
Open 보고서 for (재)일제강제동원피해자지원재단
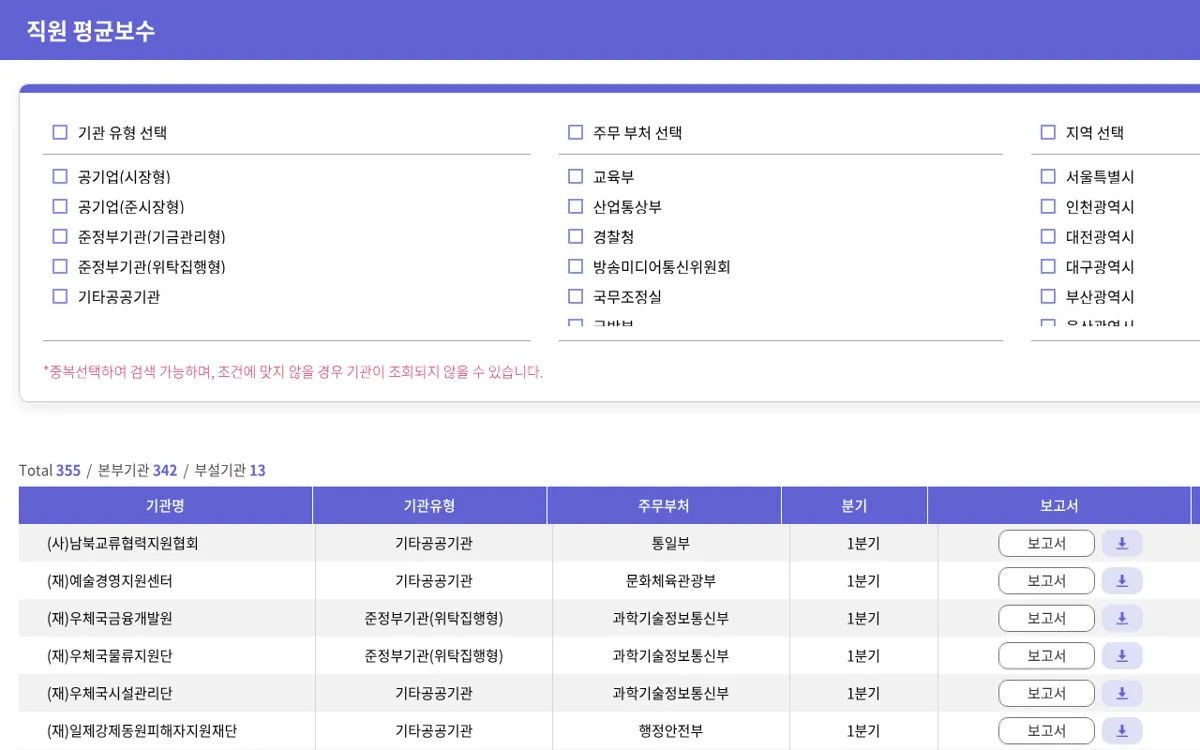click(1046, 731)
